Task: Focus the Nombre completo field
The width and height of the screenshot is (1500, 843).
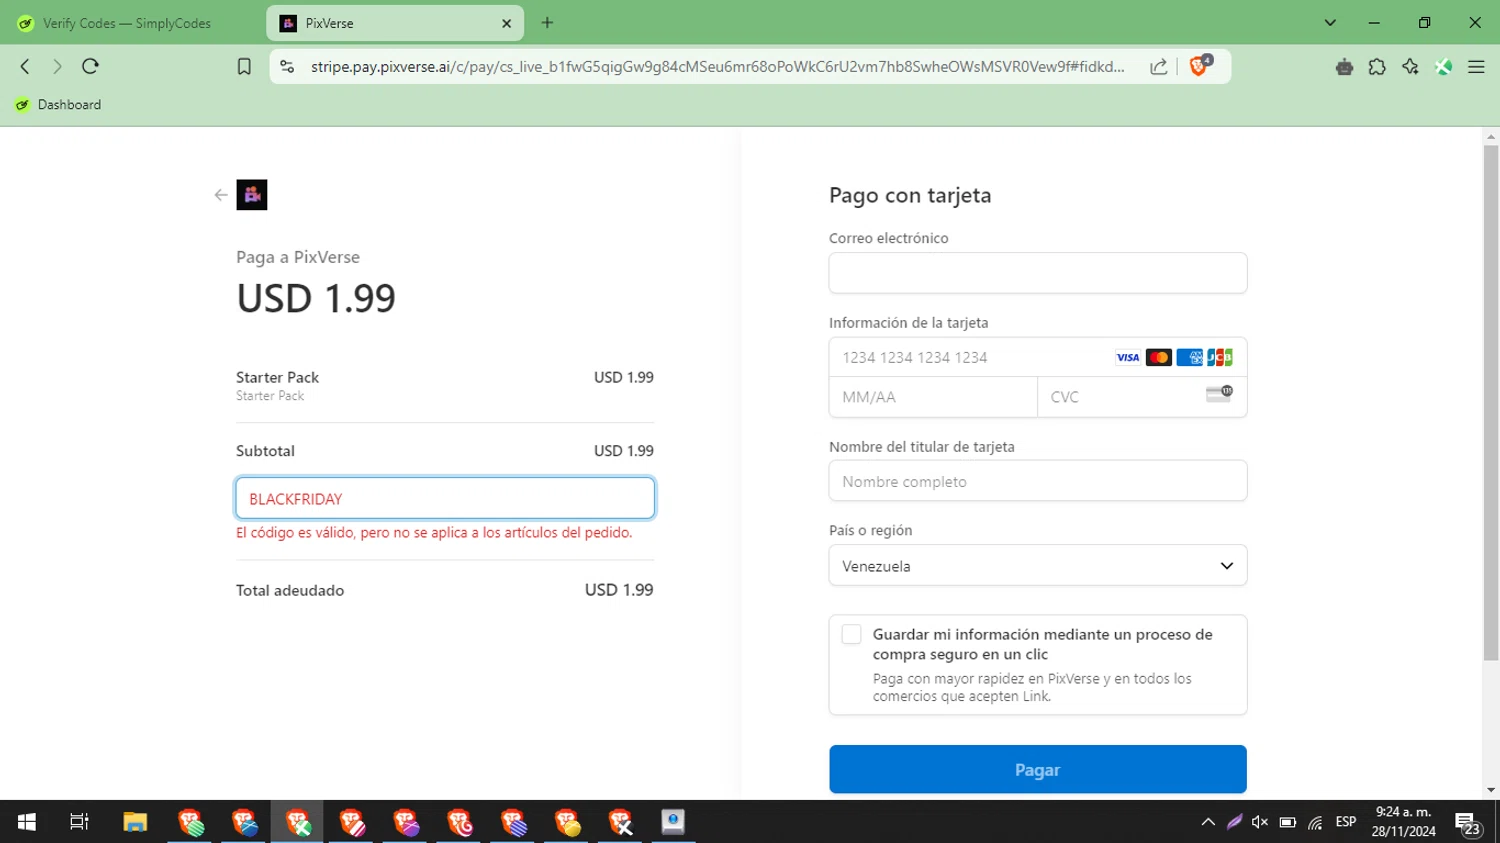Action: point(1037,481)
